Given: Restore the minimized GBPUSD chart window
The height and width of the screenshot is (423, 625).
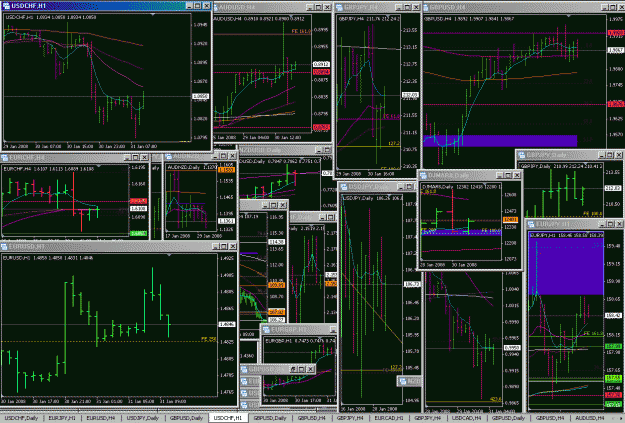Looking at the screenshot, I should 293,370.
